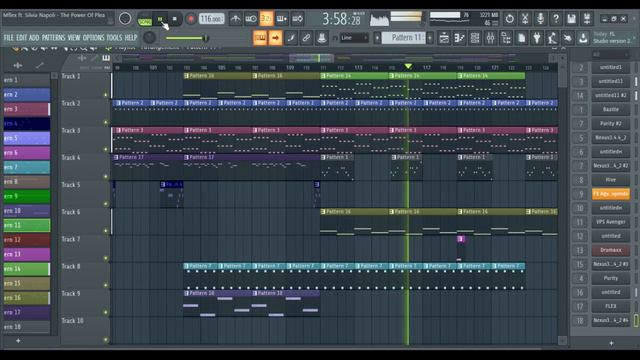
Task: Toggle auto-scroll orange arrow icon
Action: tap(276, 38)
